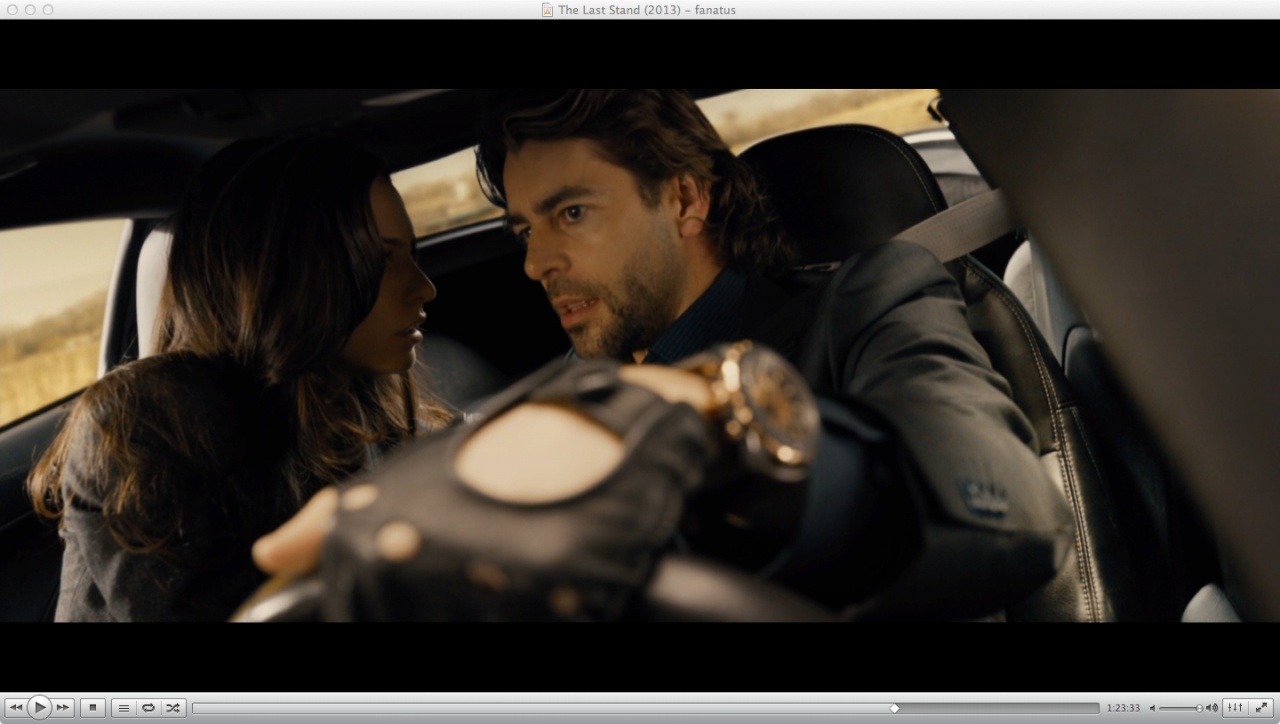Image resolution: width=1280 pixels, height=724 pixels.
Task: Open the audio effects equalizer panel
Action: click(x=1235, y=708)
